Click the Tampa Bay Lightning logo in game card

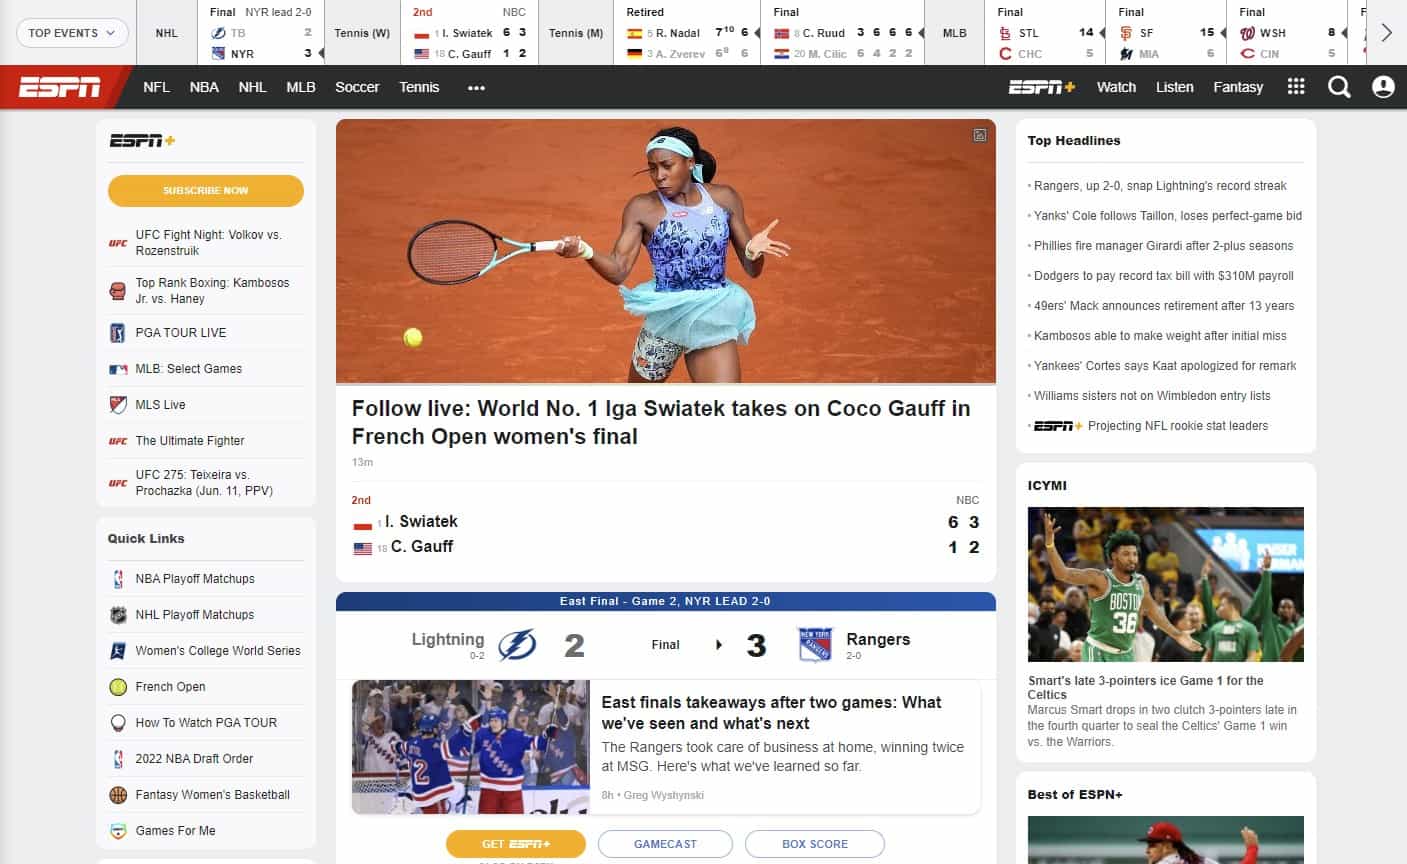[517, 645]
